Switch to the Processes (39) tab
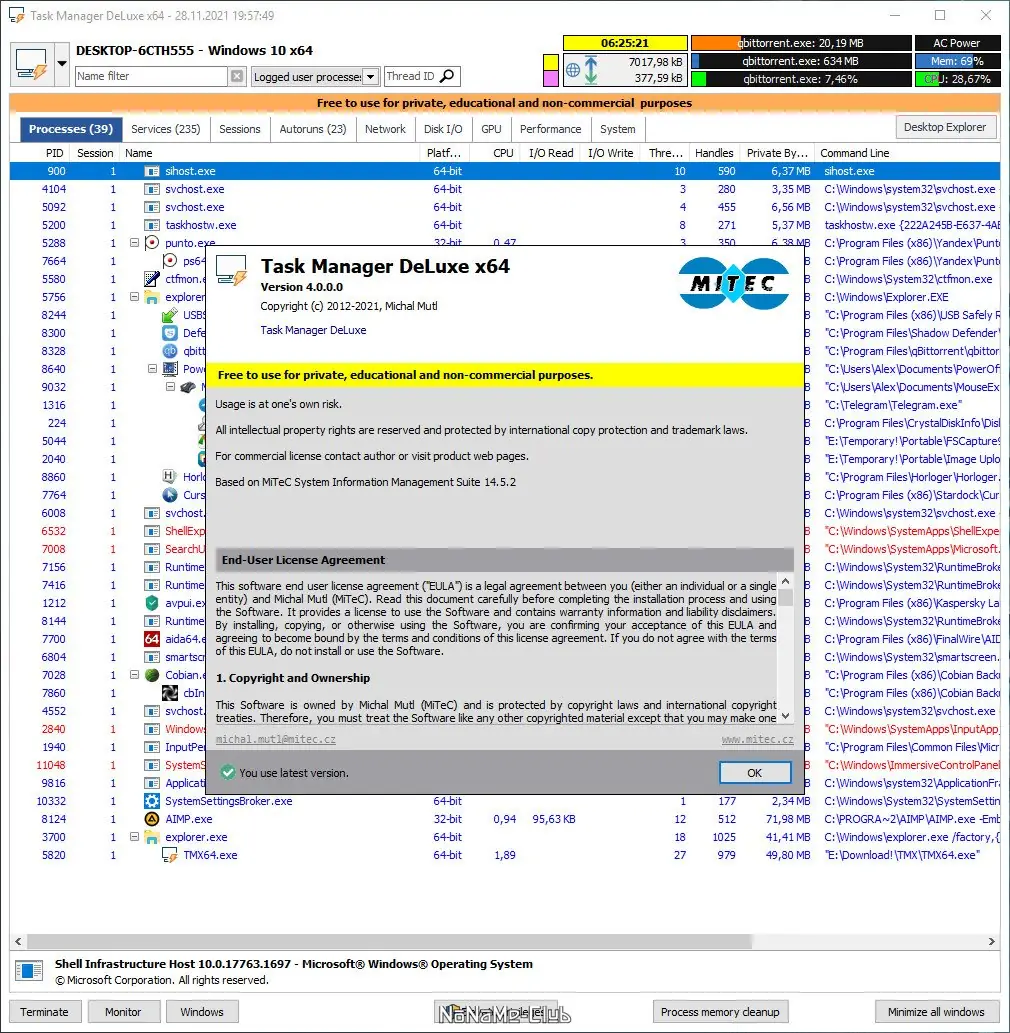This screenshot has height=1033, width=1010. pyautogui.click(x=70, y=129)
